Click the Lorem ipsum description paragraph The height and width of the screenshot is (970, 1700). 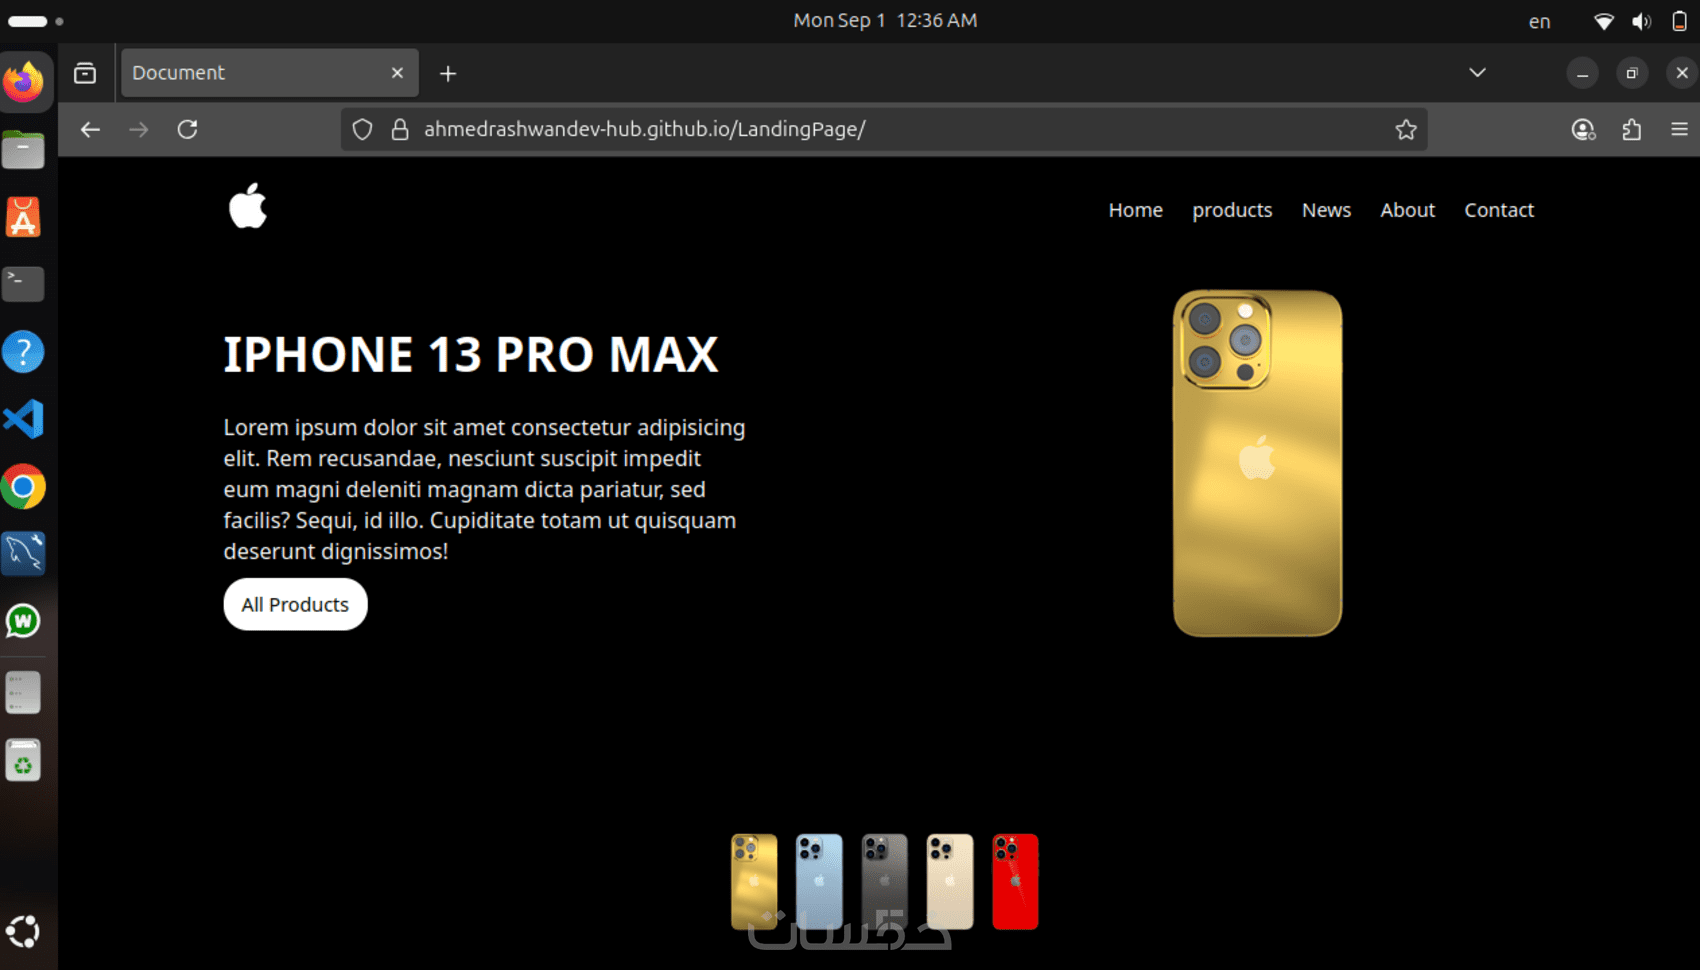(485, 489)
